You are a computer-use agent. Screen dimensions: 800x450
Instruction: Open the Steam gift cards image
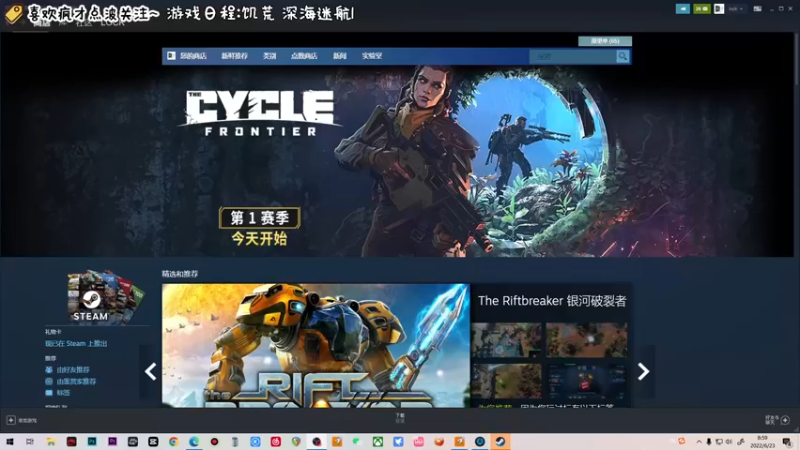pyautogui.click(x=106, y=296)
